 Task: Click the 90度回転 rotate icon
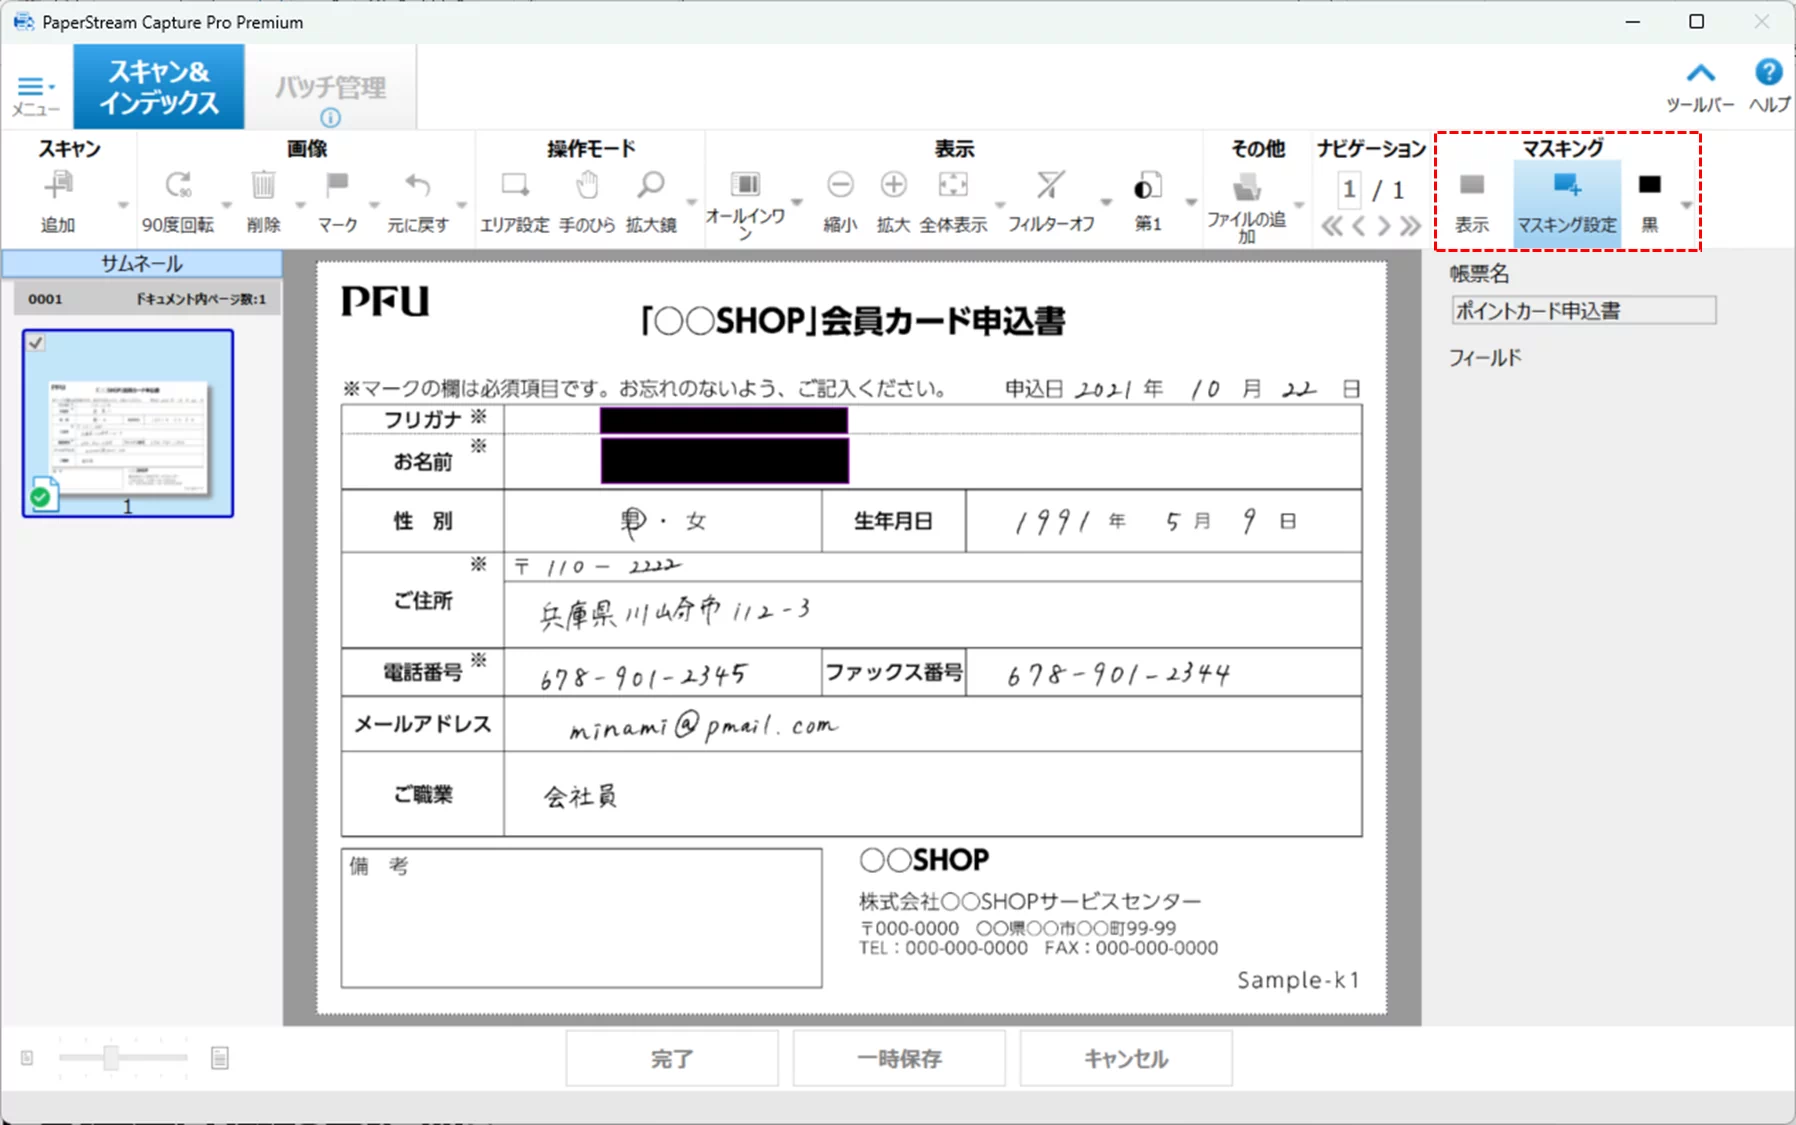pos(178,186)
